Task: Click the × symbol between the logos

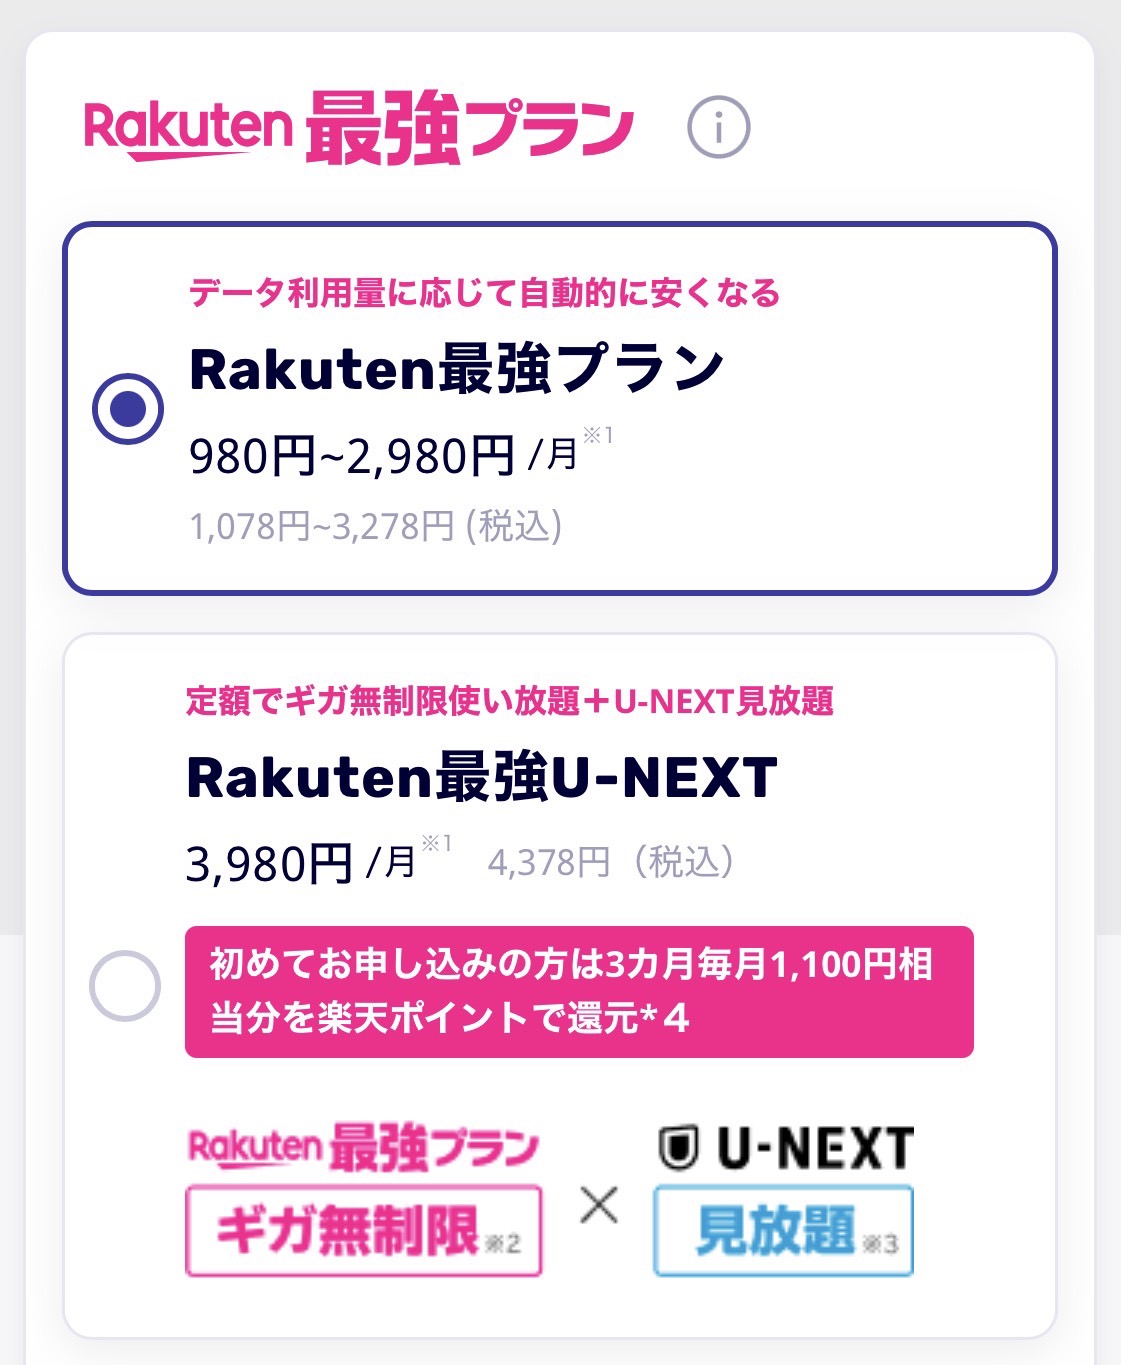Action: (599, 1205)
